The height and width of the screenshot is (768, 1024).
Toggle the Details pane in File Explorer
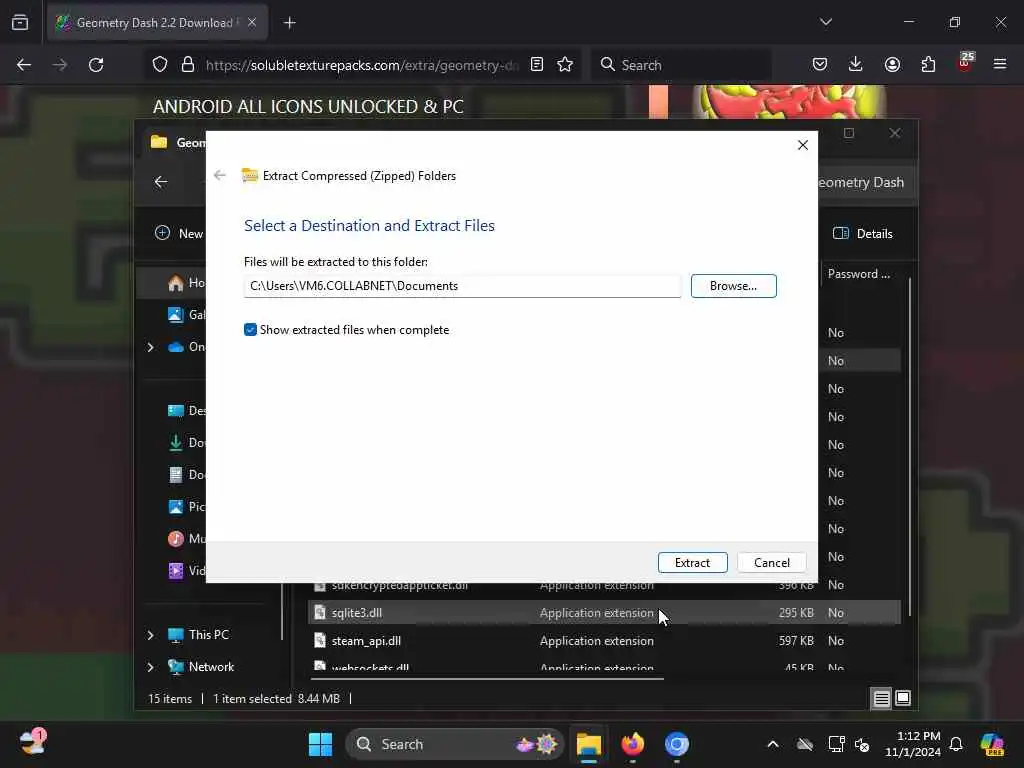click(863, 233)
